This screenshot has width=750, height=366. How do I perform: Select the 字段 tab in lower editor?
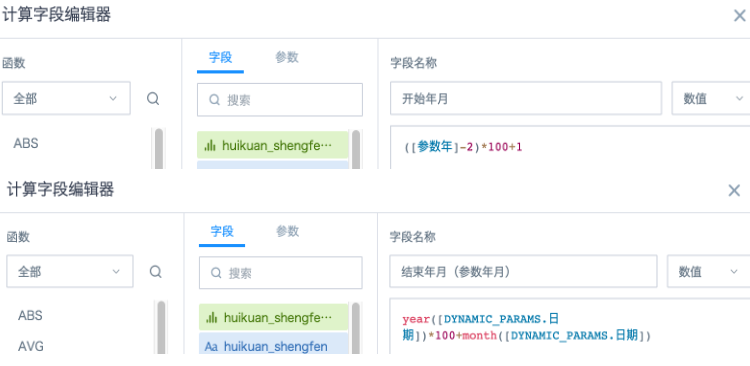222,232
